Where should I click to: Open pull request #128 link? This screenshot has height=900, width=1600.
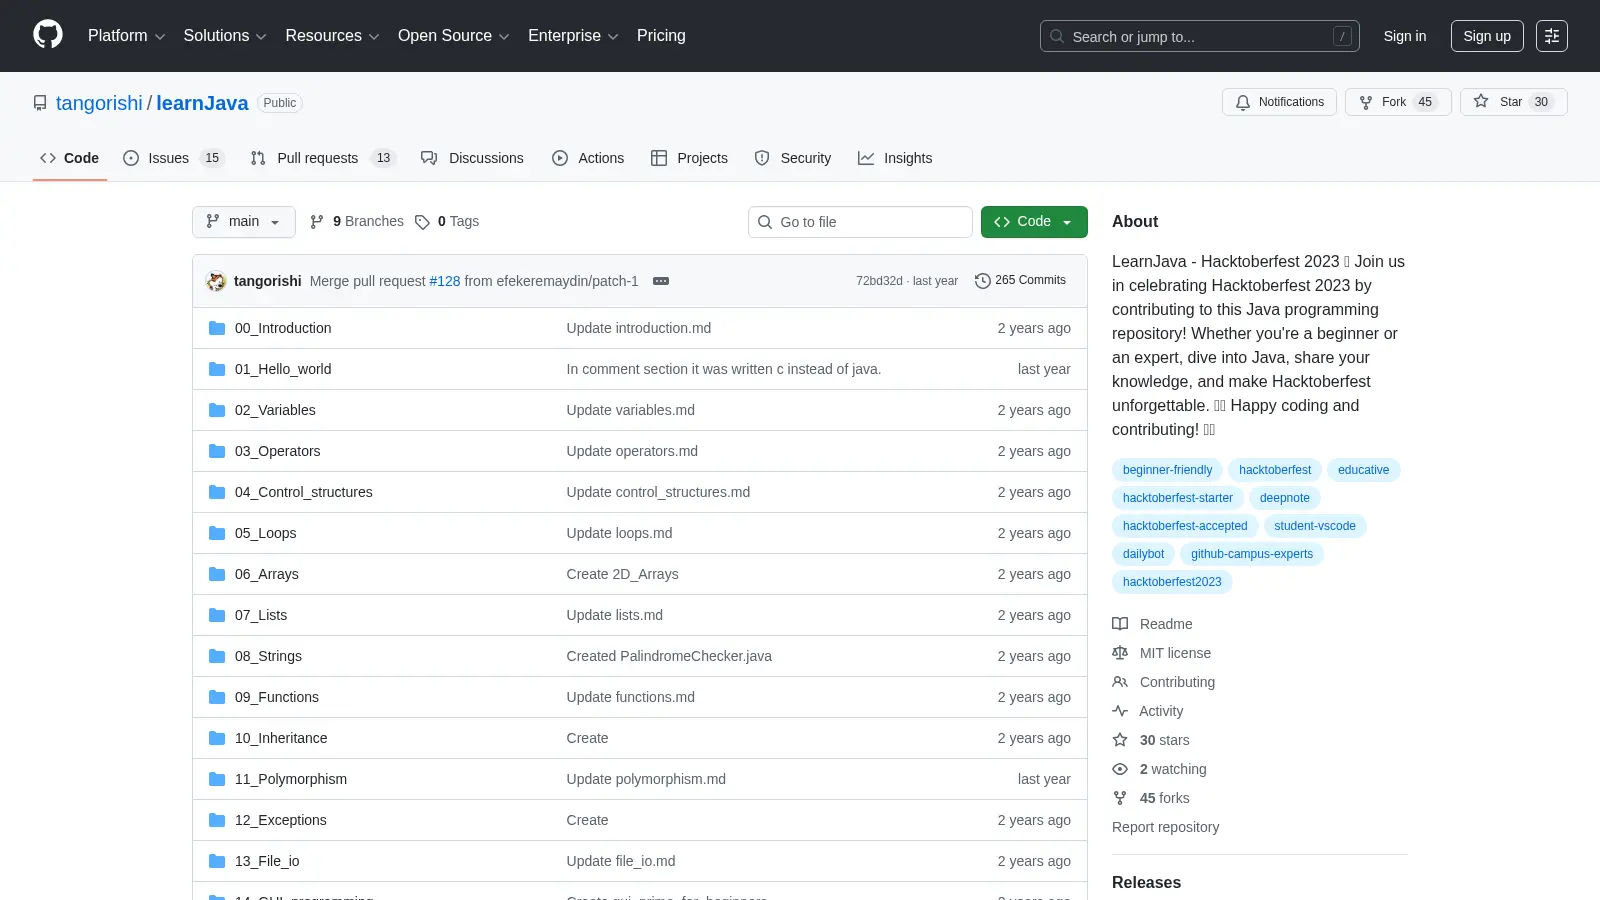tap(445, 281)
